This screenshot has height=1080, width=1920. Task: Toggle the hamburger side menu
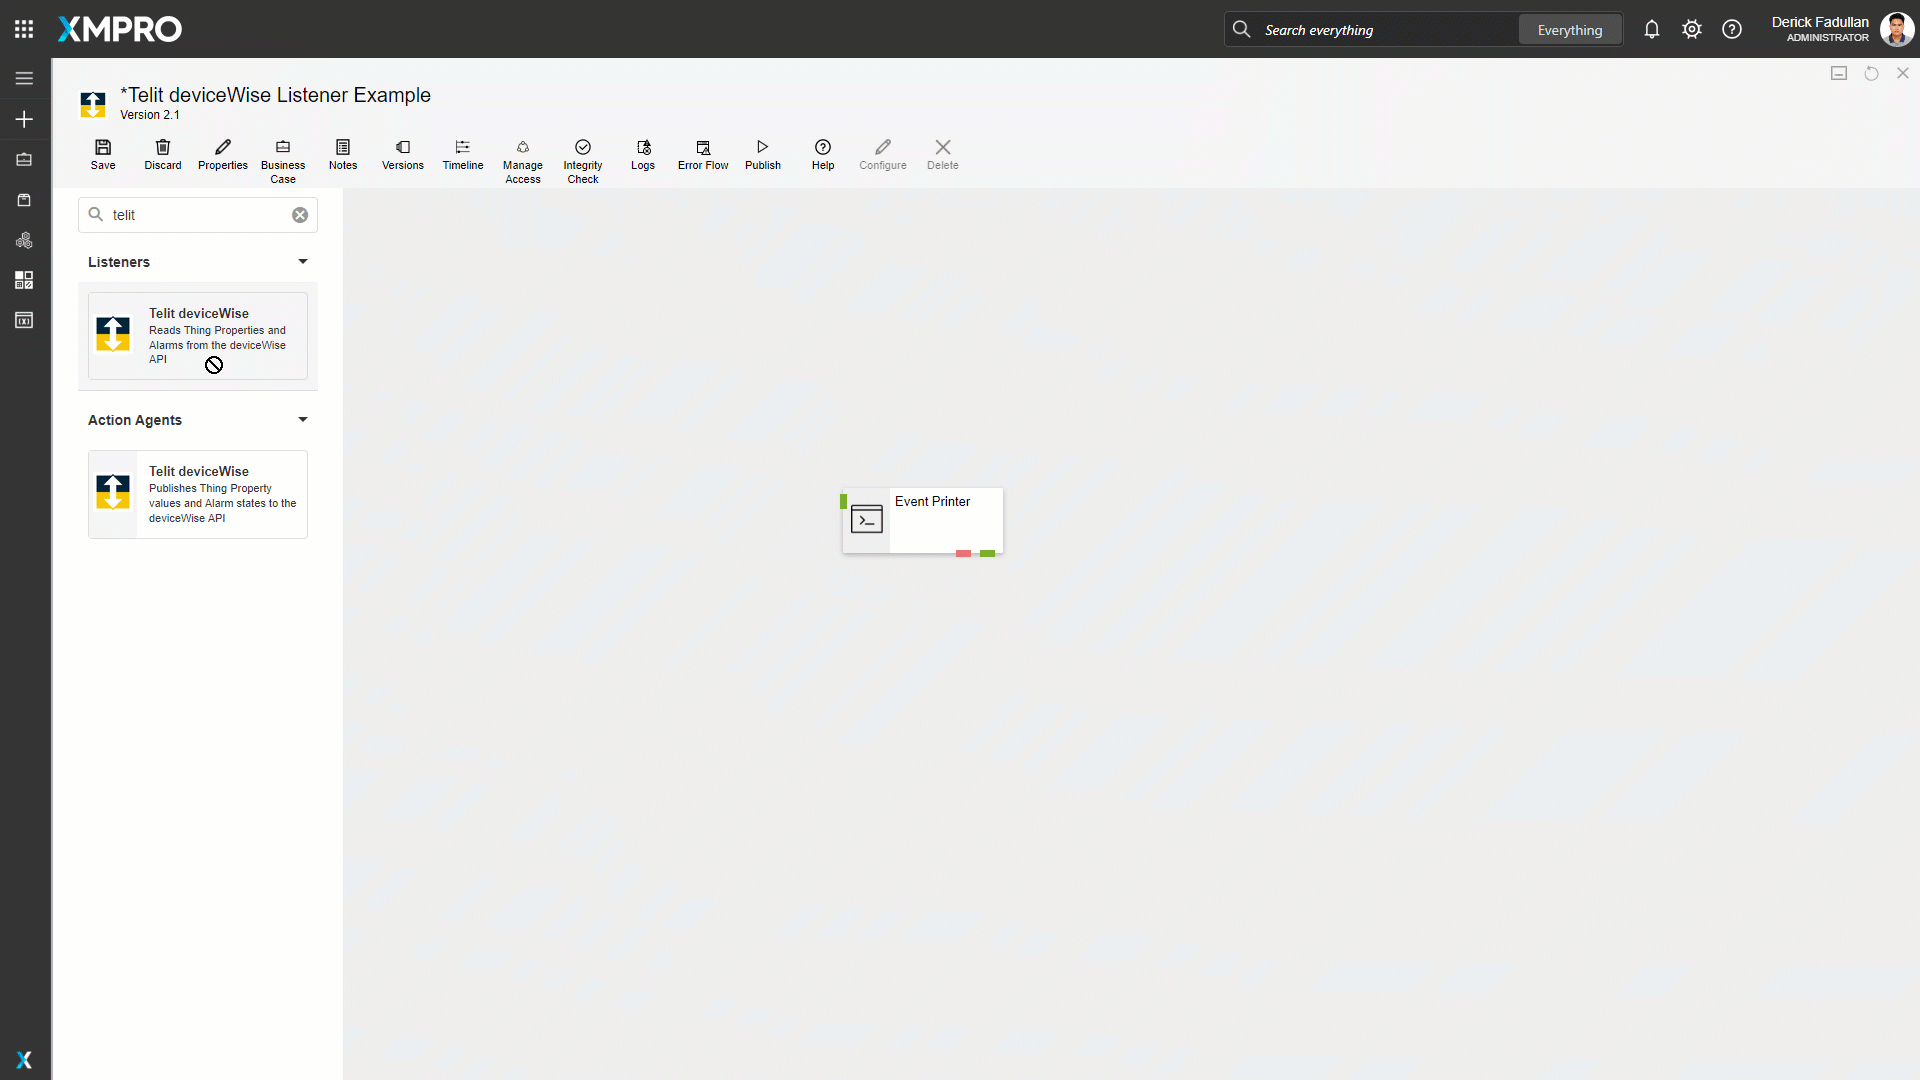(24, 78)
